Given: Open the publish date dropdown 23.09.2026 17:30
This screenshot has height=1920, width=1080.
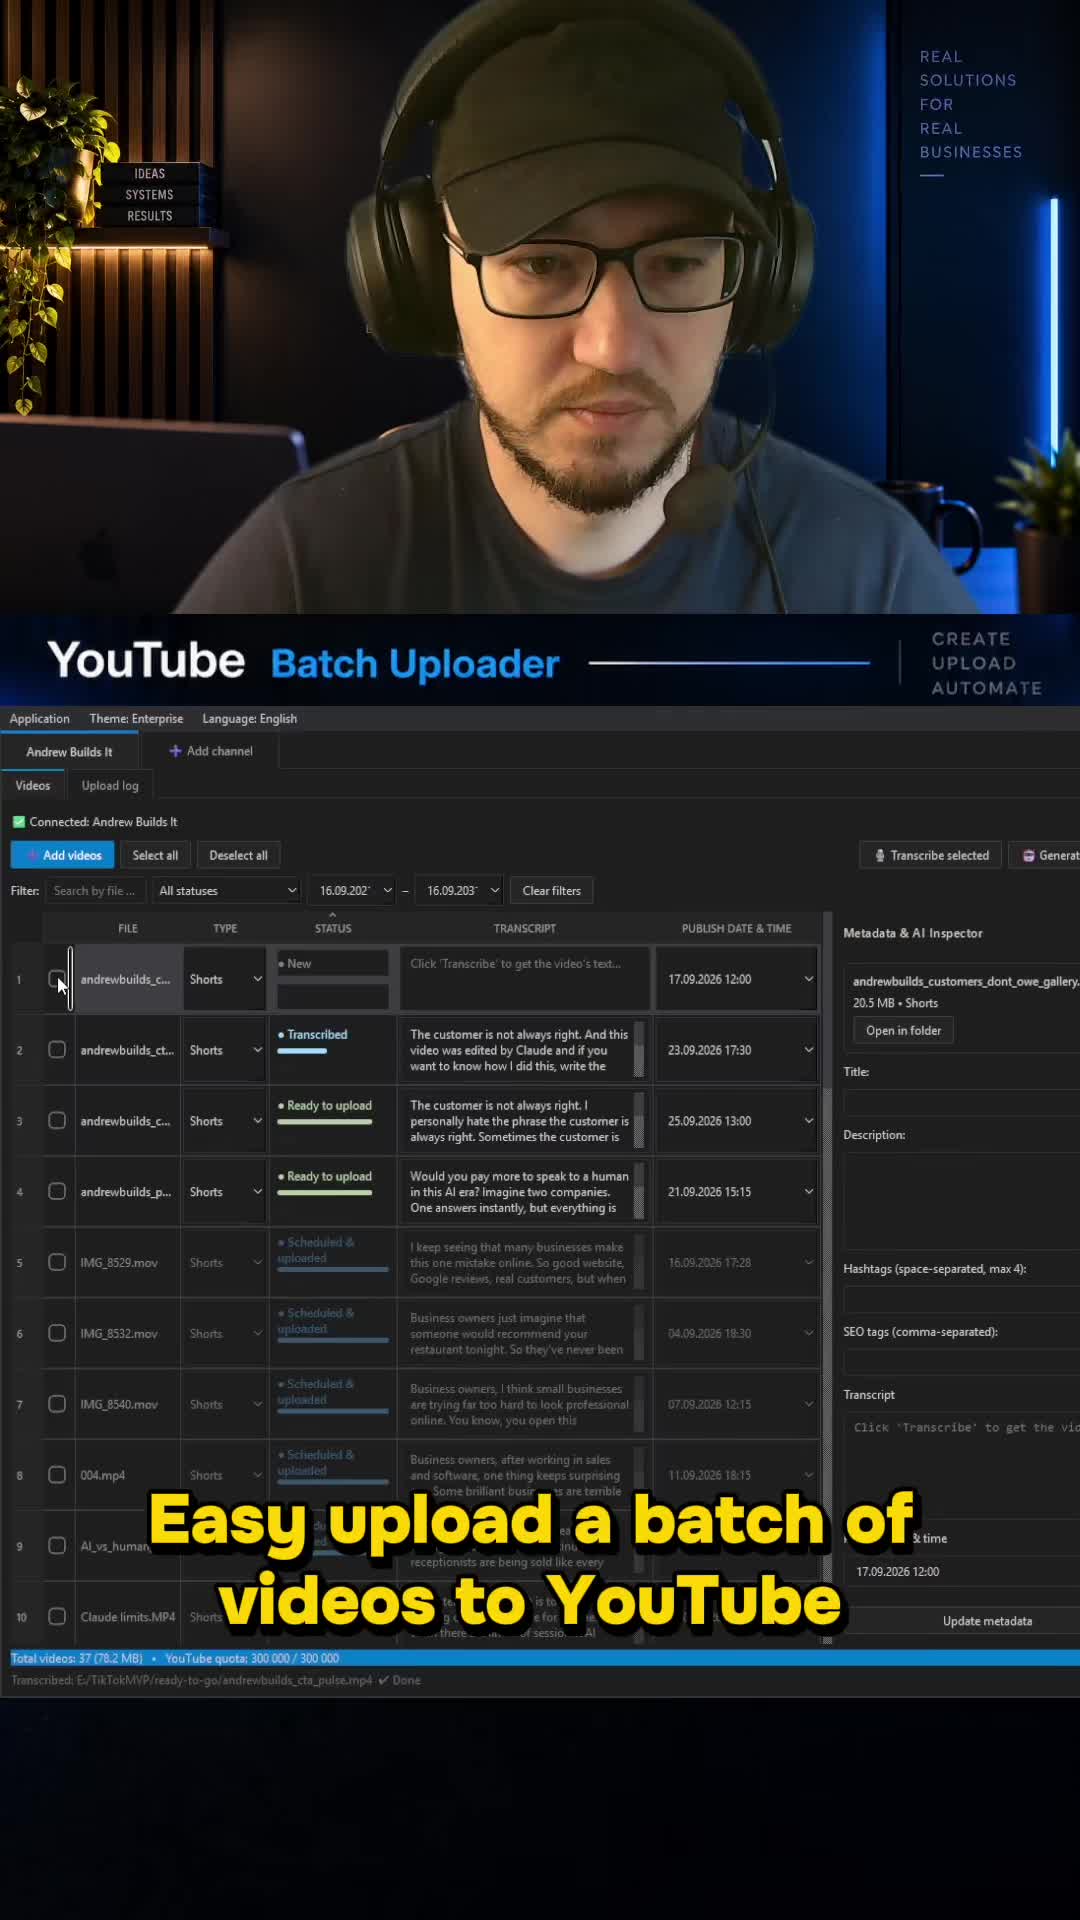Looking at the screenshot, I should [x=738, y=1050].
